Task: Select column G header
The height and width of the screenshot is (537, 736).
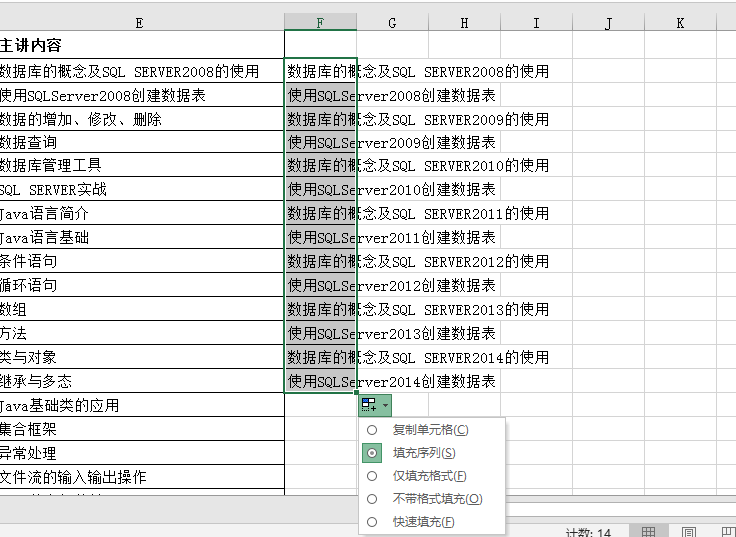Action: pyautogui.click(x=392, y=23)
